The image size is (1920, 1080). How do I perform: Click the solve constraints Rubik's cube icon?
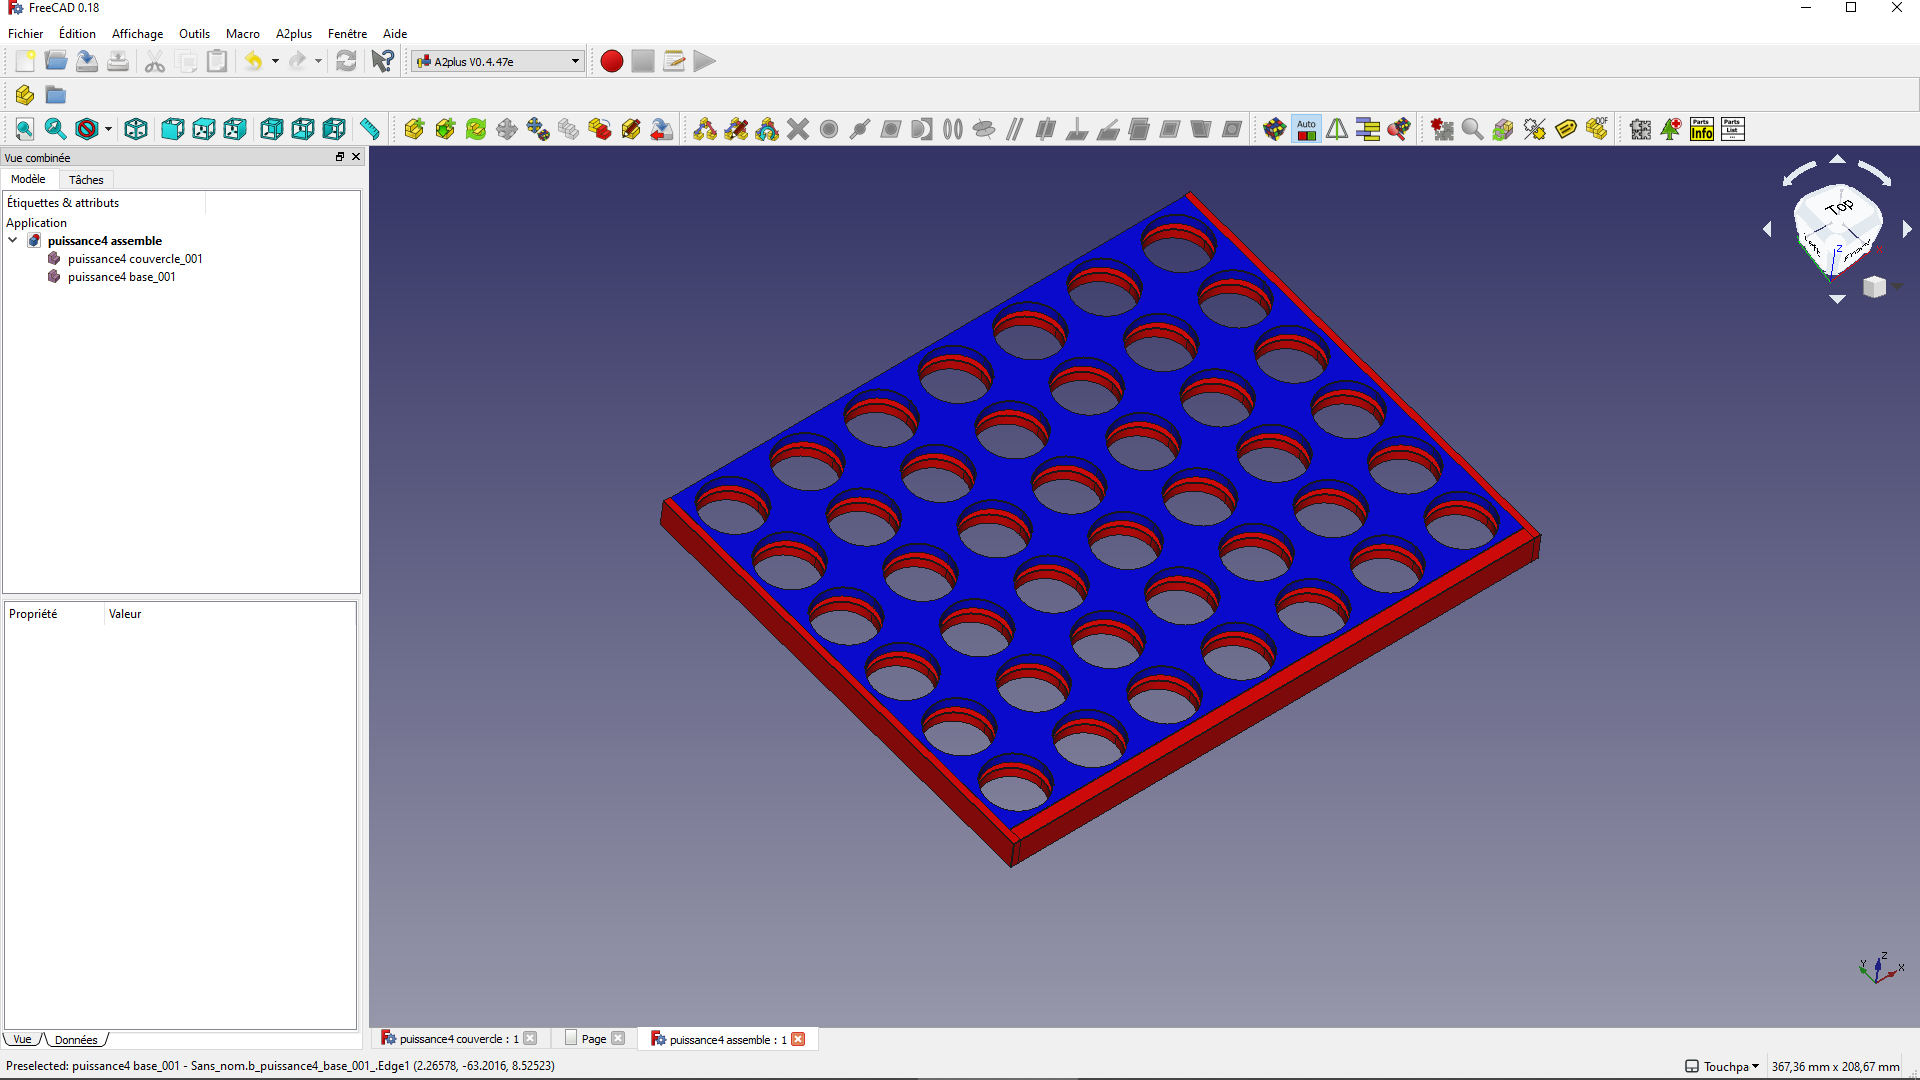(x=1274, y=129)
